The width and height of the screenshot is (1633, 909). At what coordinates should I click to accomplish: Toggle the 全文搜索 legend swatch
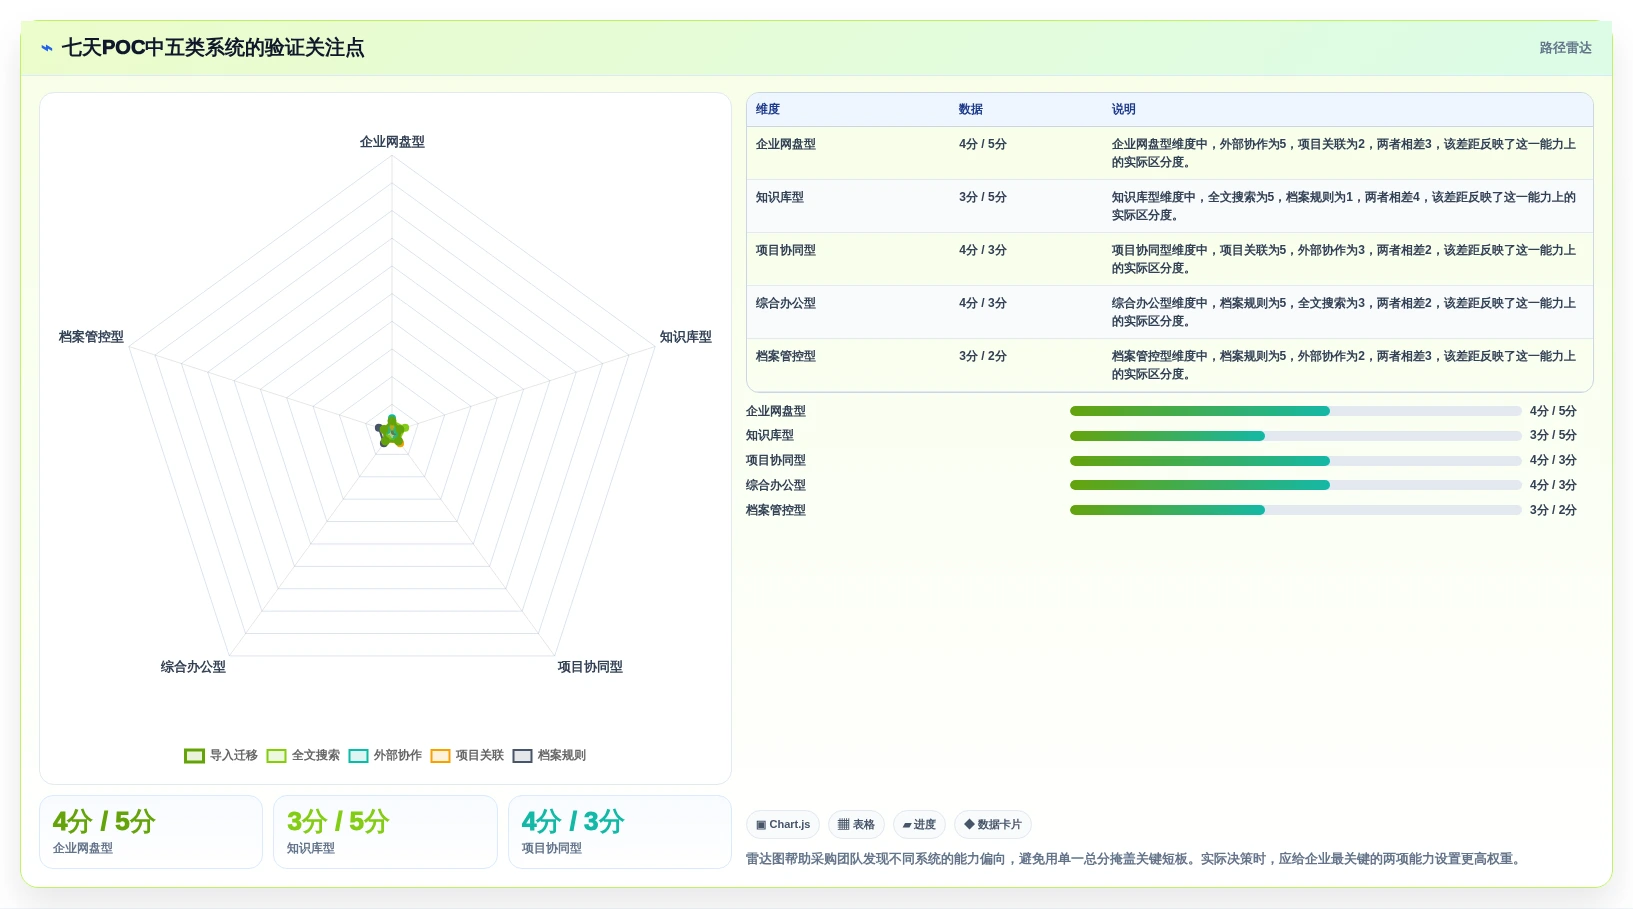click(x=276, y=756)
